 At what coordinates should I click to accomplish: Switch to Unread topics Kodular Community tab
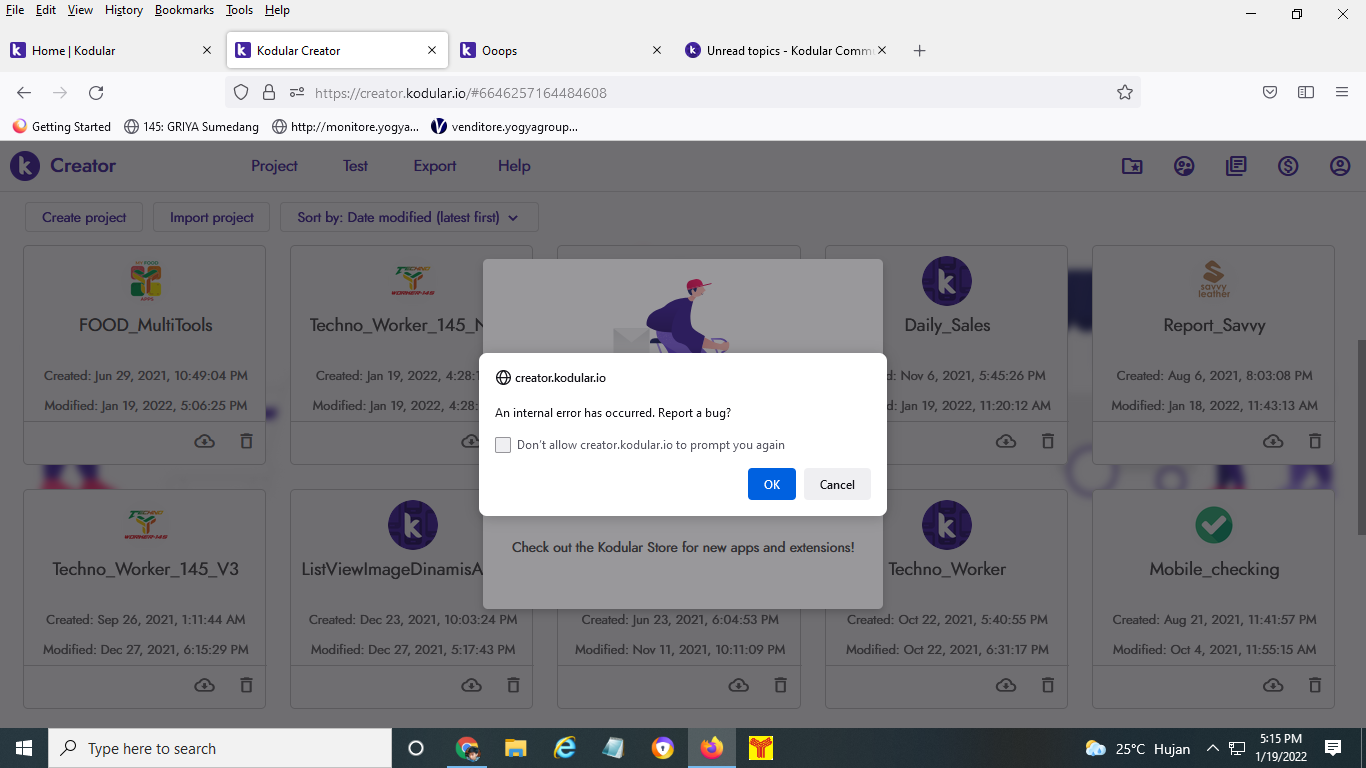(787, 50)
